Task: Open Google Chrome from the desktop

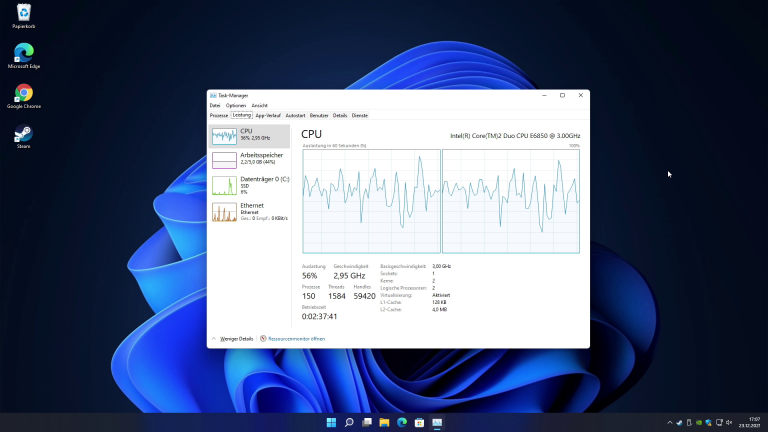Action: click(23, 95)
